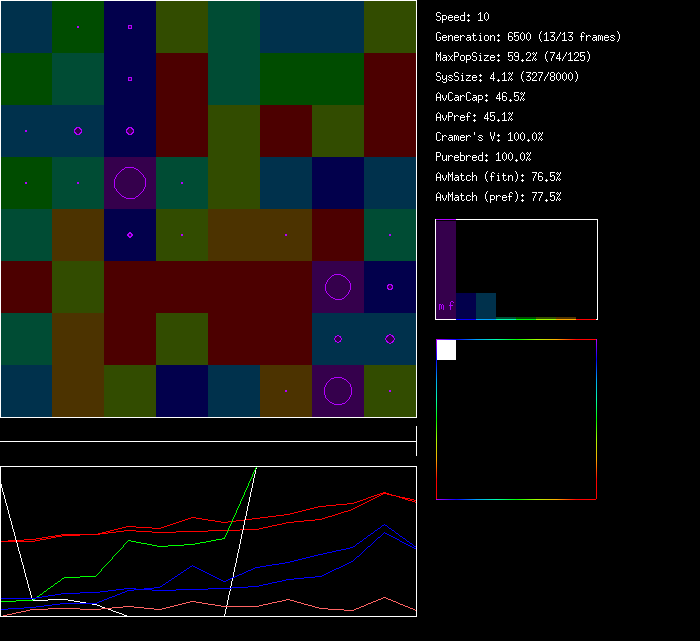Select the large circle in the bottom-row purple cell
700x641 pixels.
[x=338, y=391]
